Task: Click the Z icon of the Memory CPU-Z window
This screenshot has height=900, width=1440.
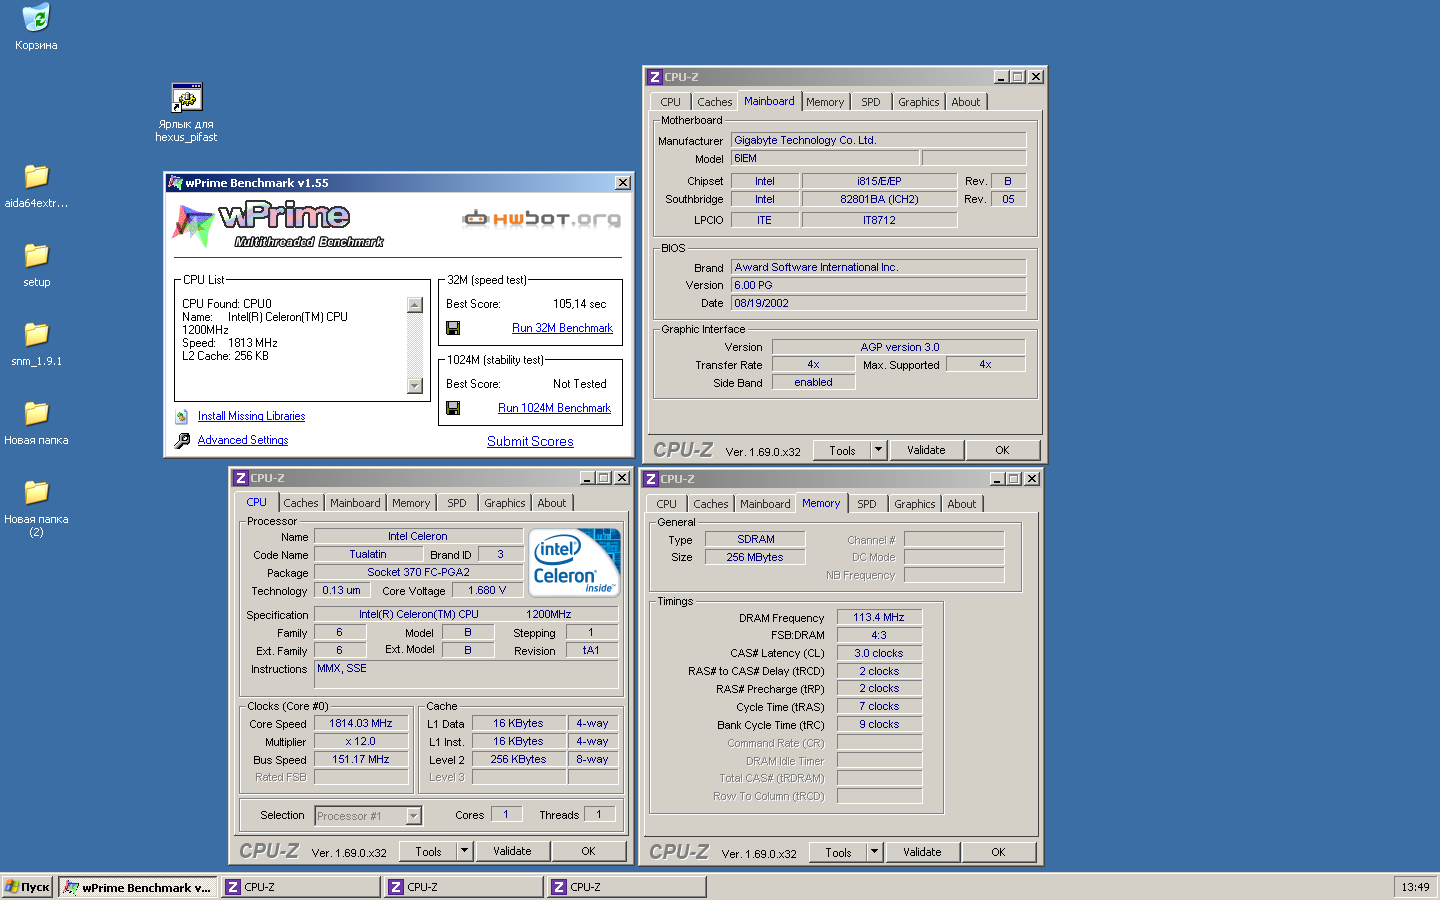Action: pyautogui.click(x=650, y=479)
